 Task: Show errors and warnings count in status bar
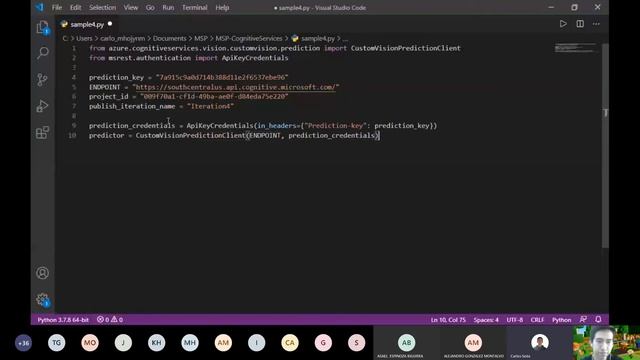click(x=110, y=320)
